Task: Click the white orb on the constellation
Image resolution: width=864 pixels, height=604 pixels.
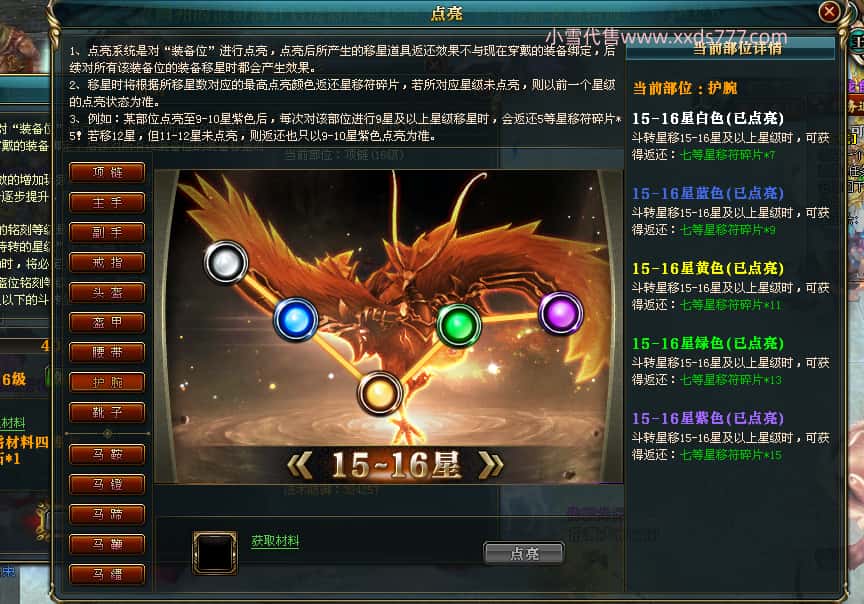Action: tap(225, 262)
